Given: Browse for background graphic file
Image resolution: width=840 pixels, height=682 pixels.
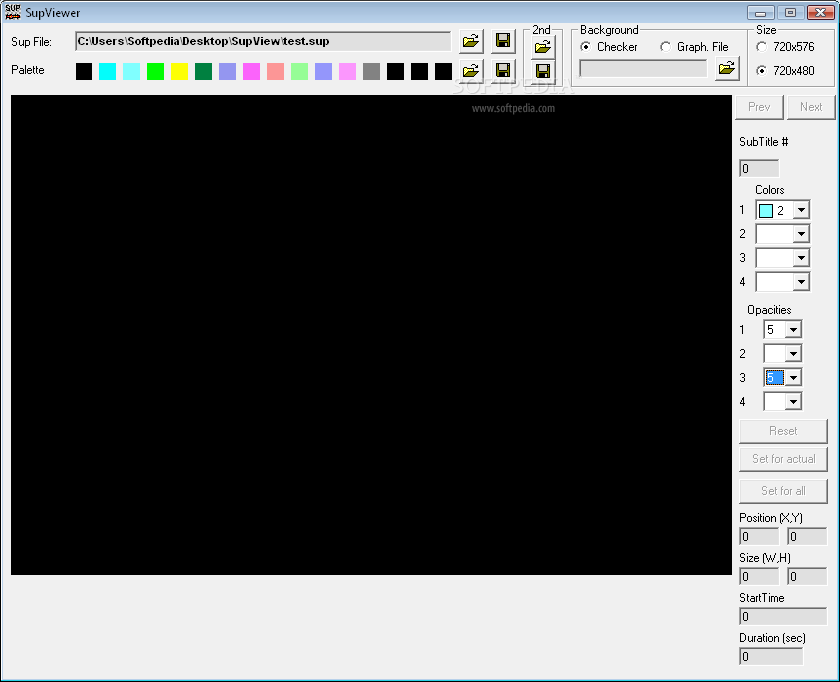Looking at the screenshot, I should (x=727, y=68).
